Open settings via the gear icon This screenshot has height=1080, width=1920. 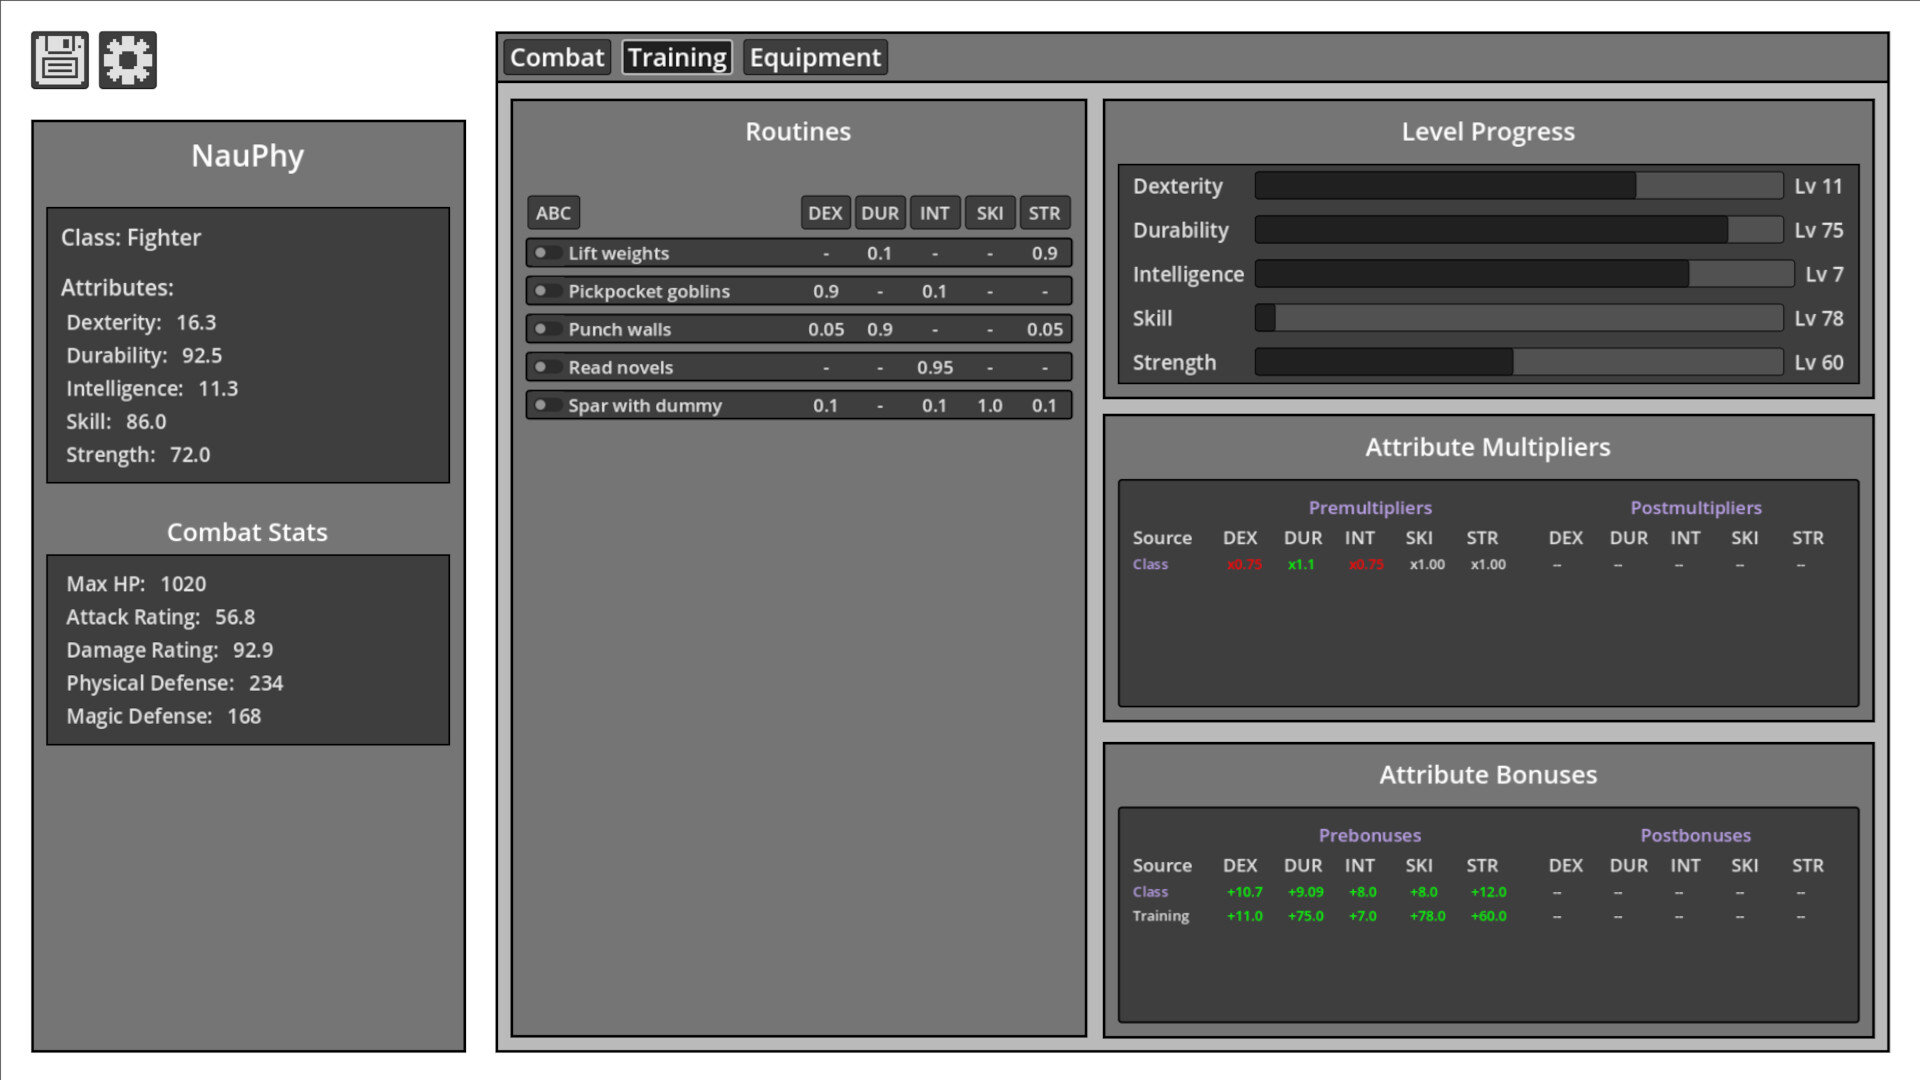(127, 60)
